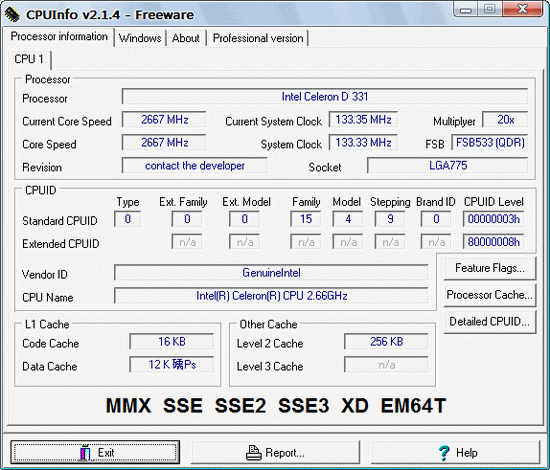The width and height of the screenshot is (550, 470).
Task: Click the Stepping value 9
Action: click(390, 219)
